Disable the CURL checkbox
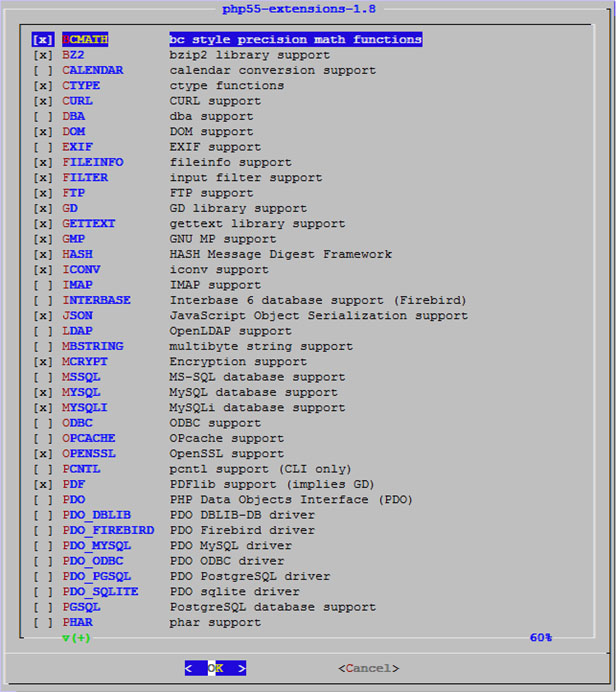This screenshot has width=616, height=692. click(43, 101)
